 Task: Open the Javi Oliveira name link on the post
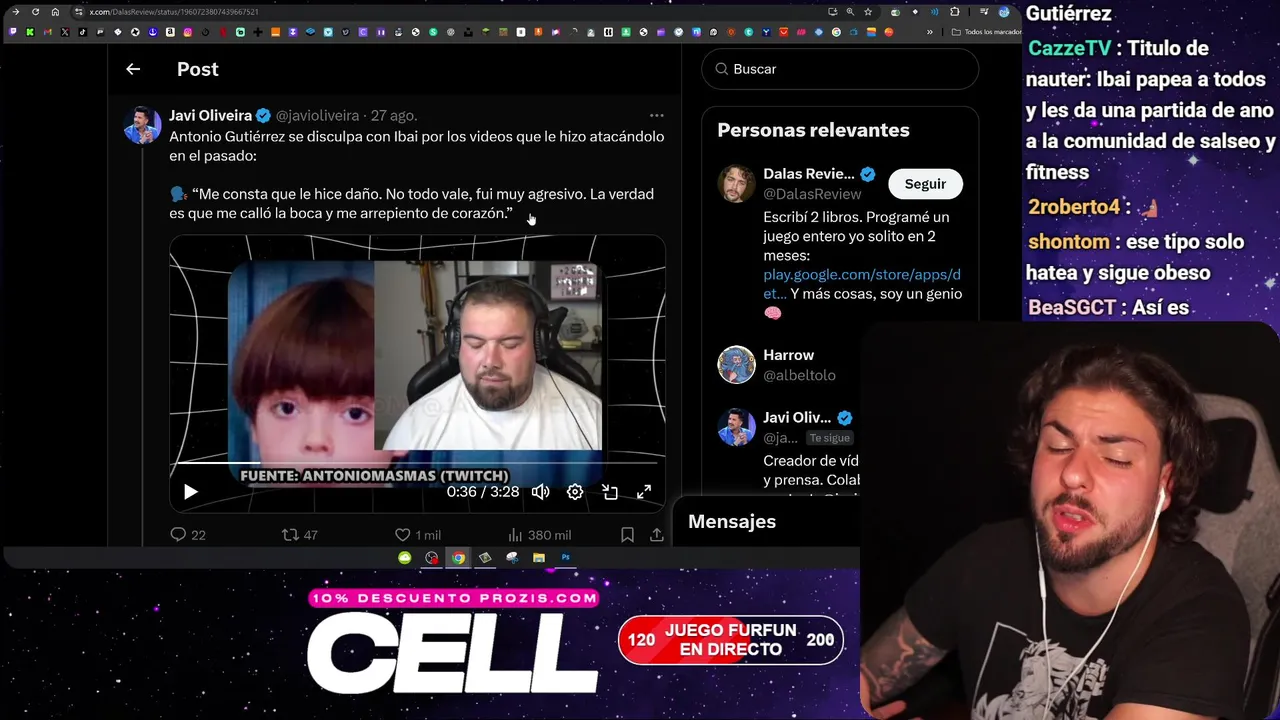pyautogui.click(x=210, y=116)
